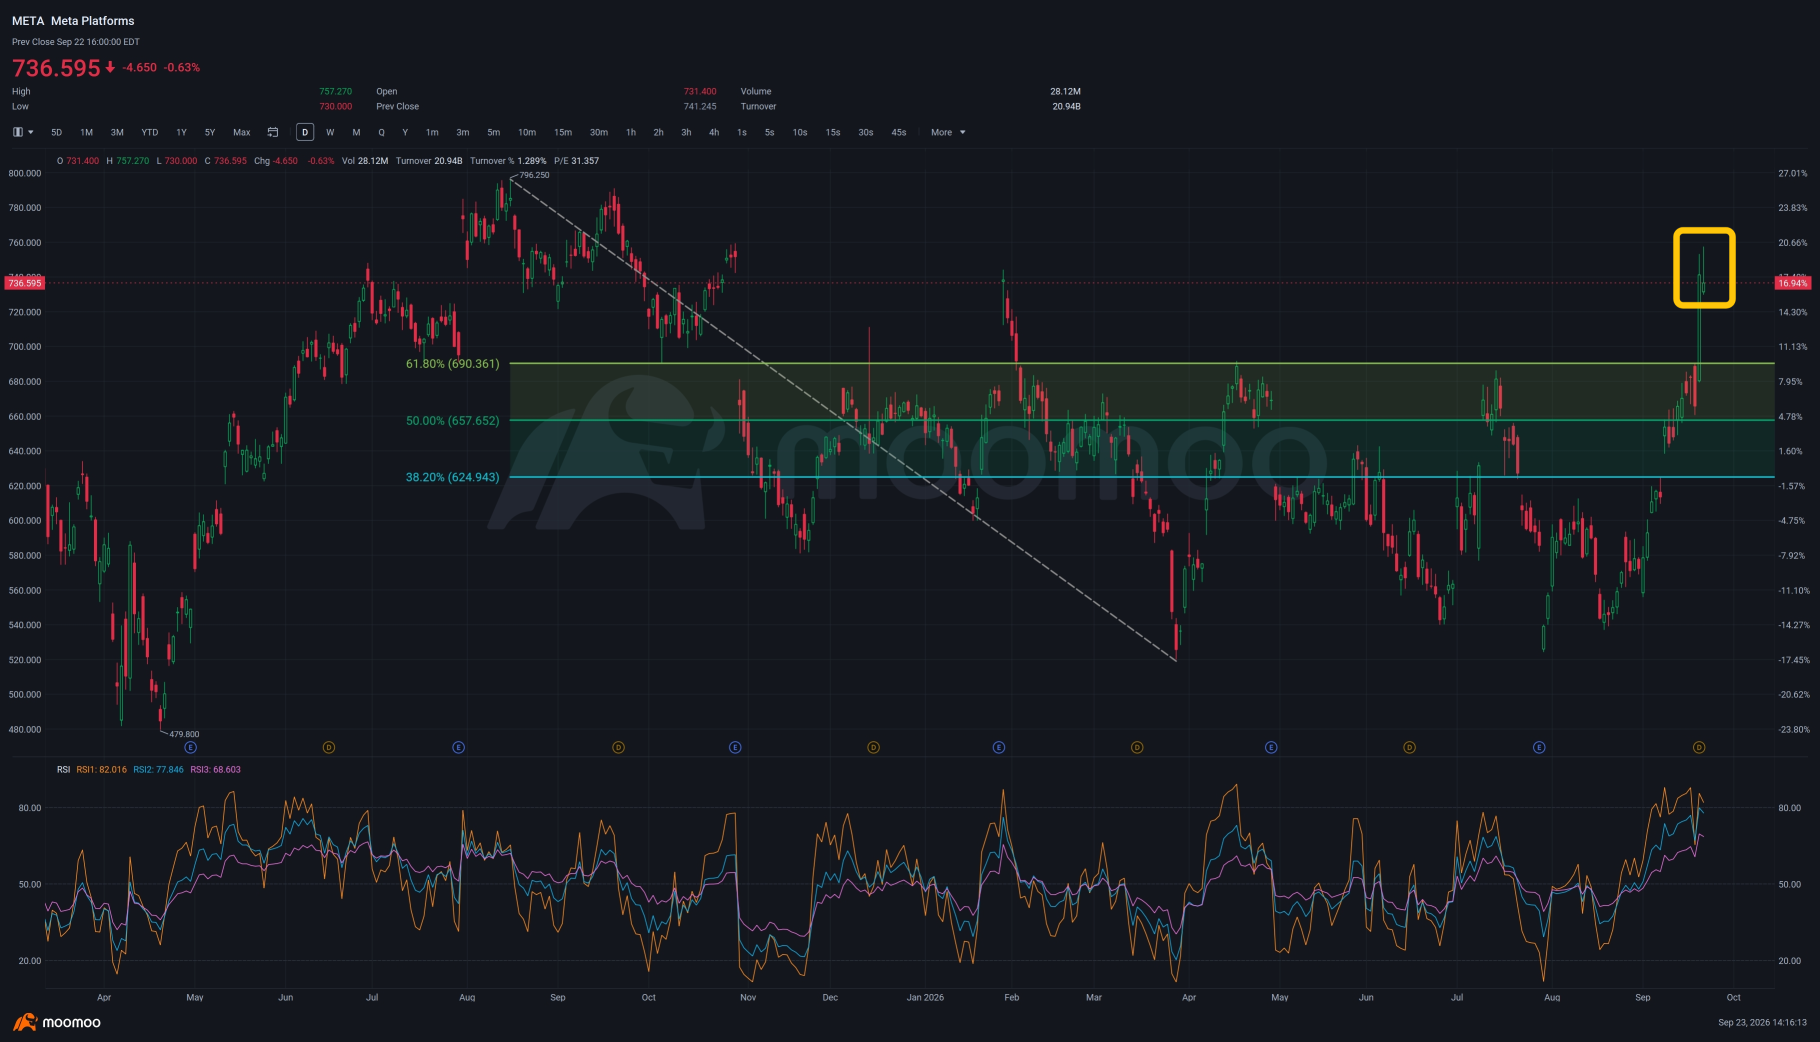Image resolution: width=1820 pixels, height=1042 pixels.
Task: Click the META Meta Platforms ticker title
Action: tap(73, 21)
